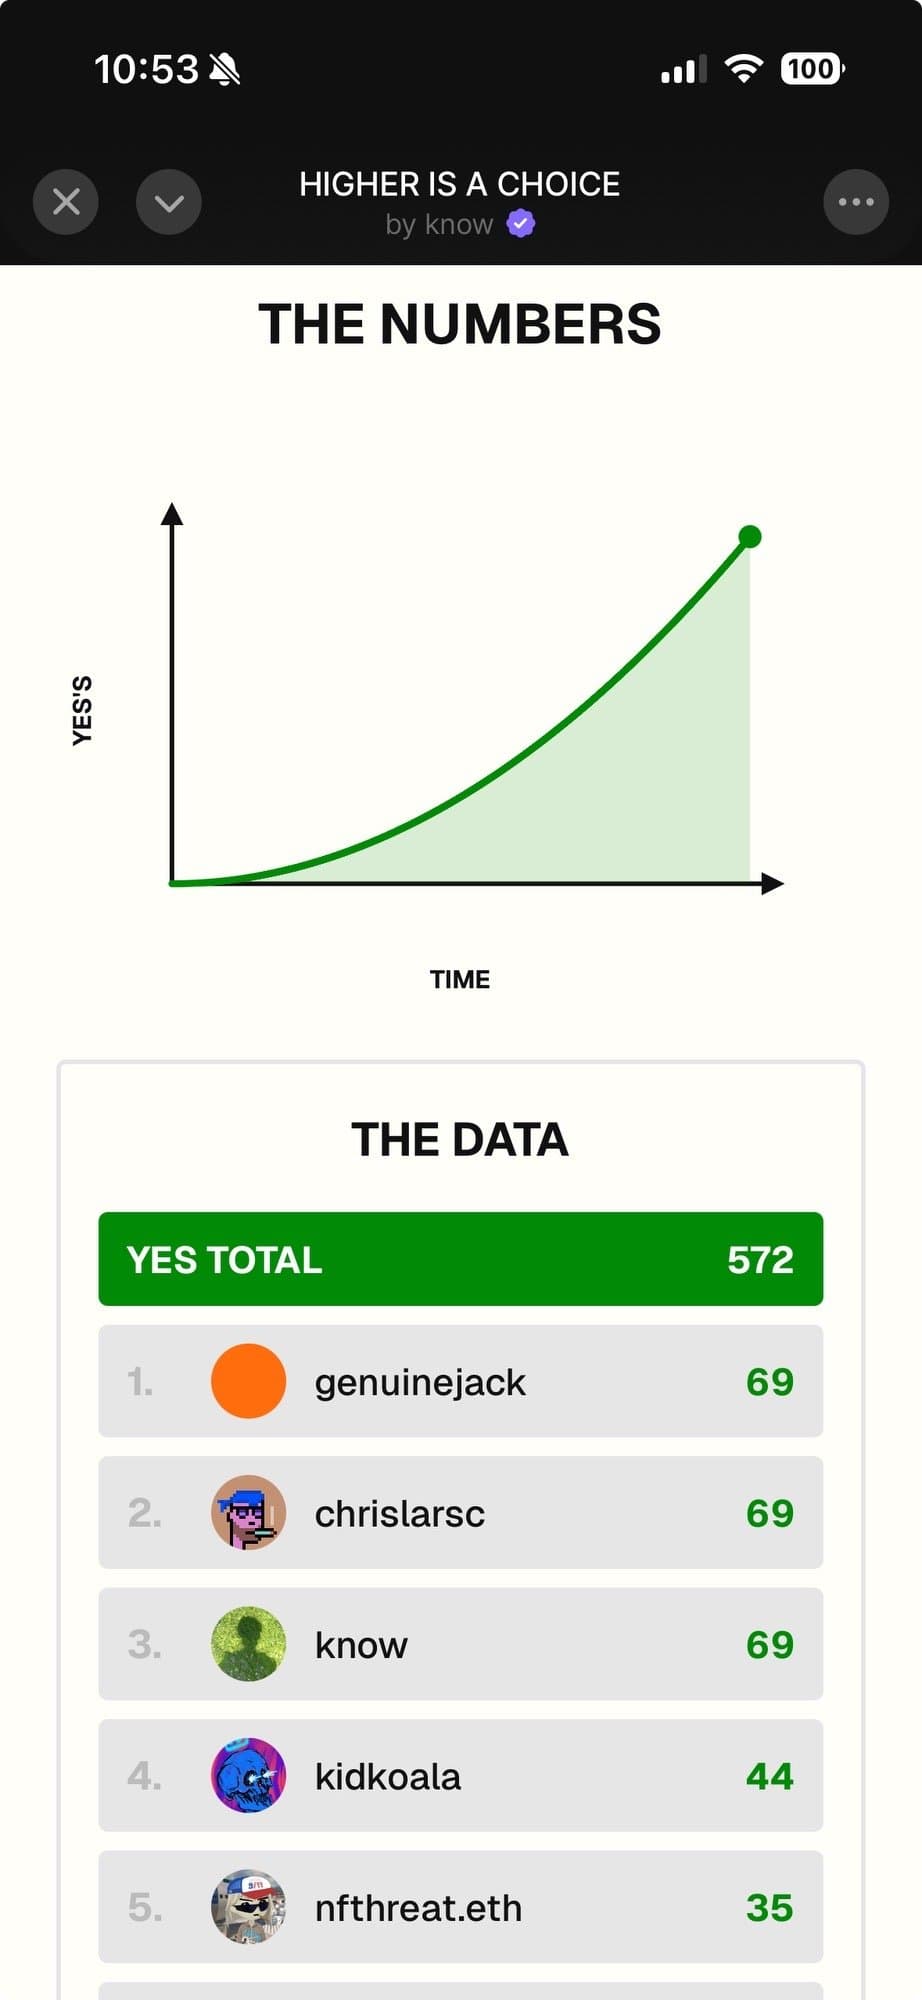This screenshot has width=922, height=2000.
Task: Open chrislarsc's pixel-art avatar
Action: click(249, 1512)
